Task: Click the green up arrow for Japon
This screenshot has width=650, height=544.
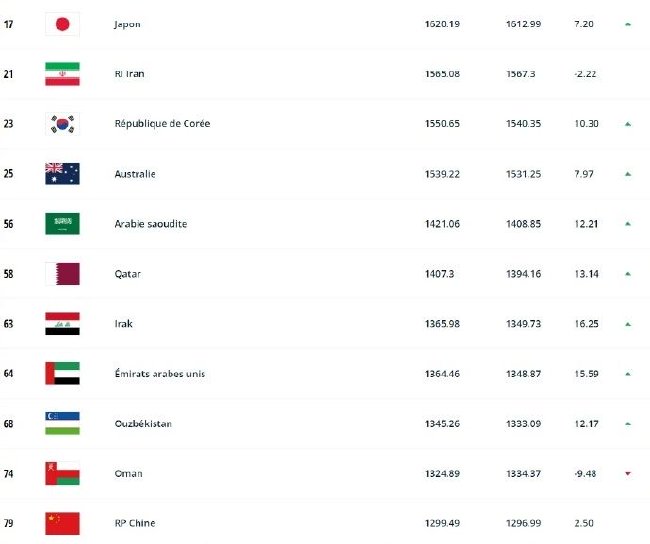Action: [x=628, y=24]
